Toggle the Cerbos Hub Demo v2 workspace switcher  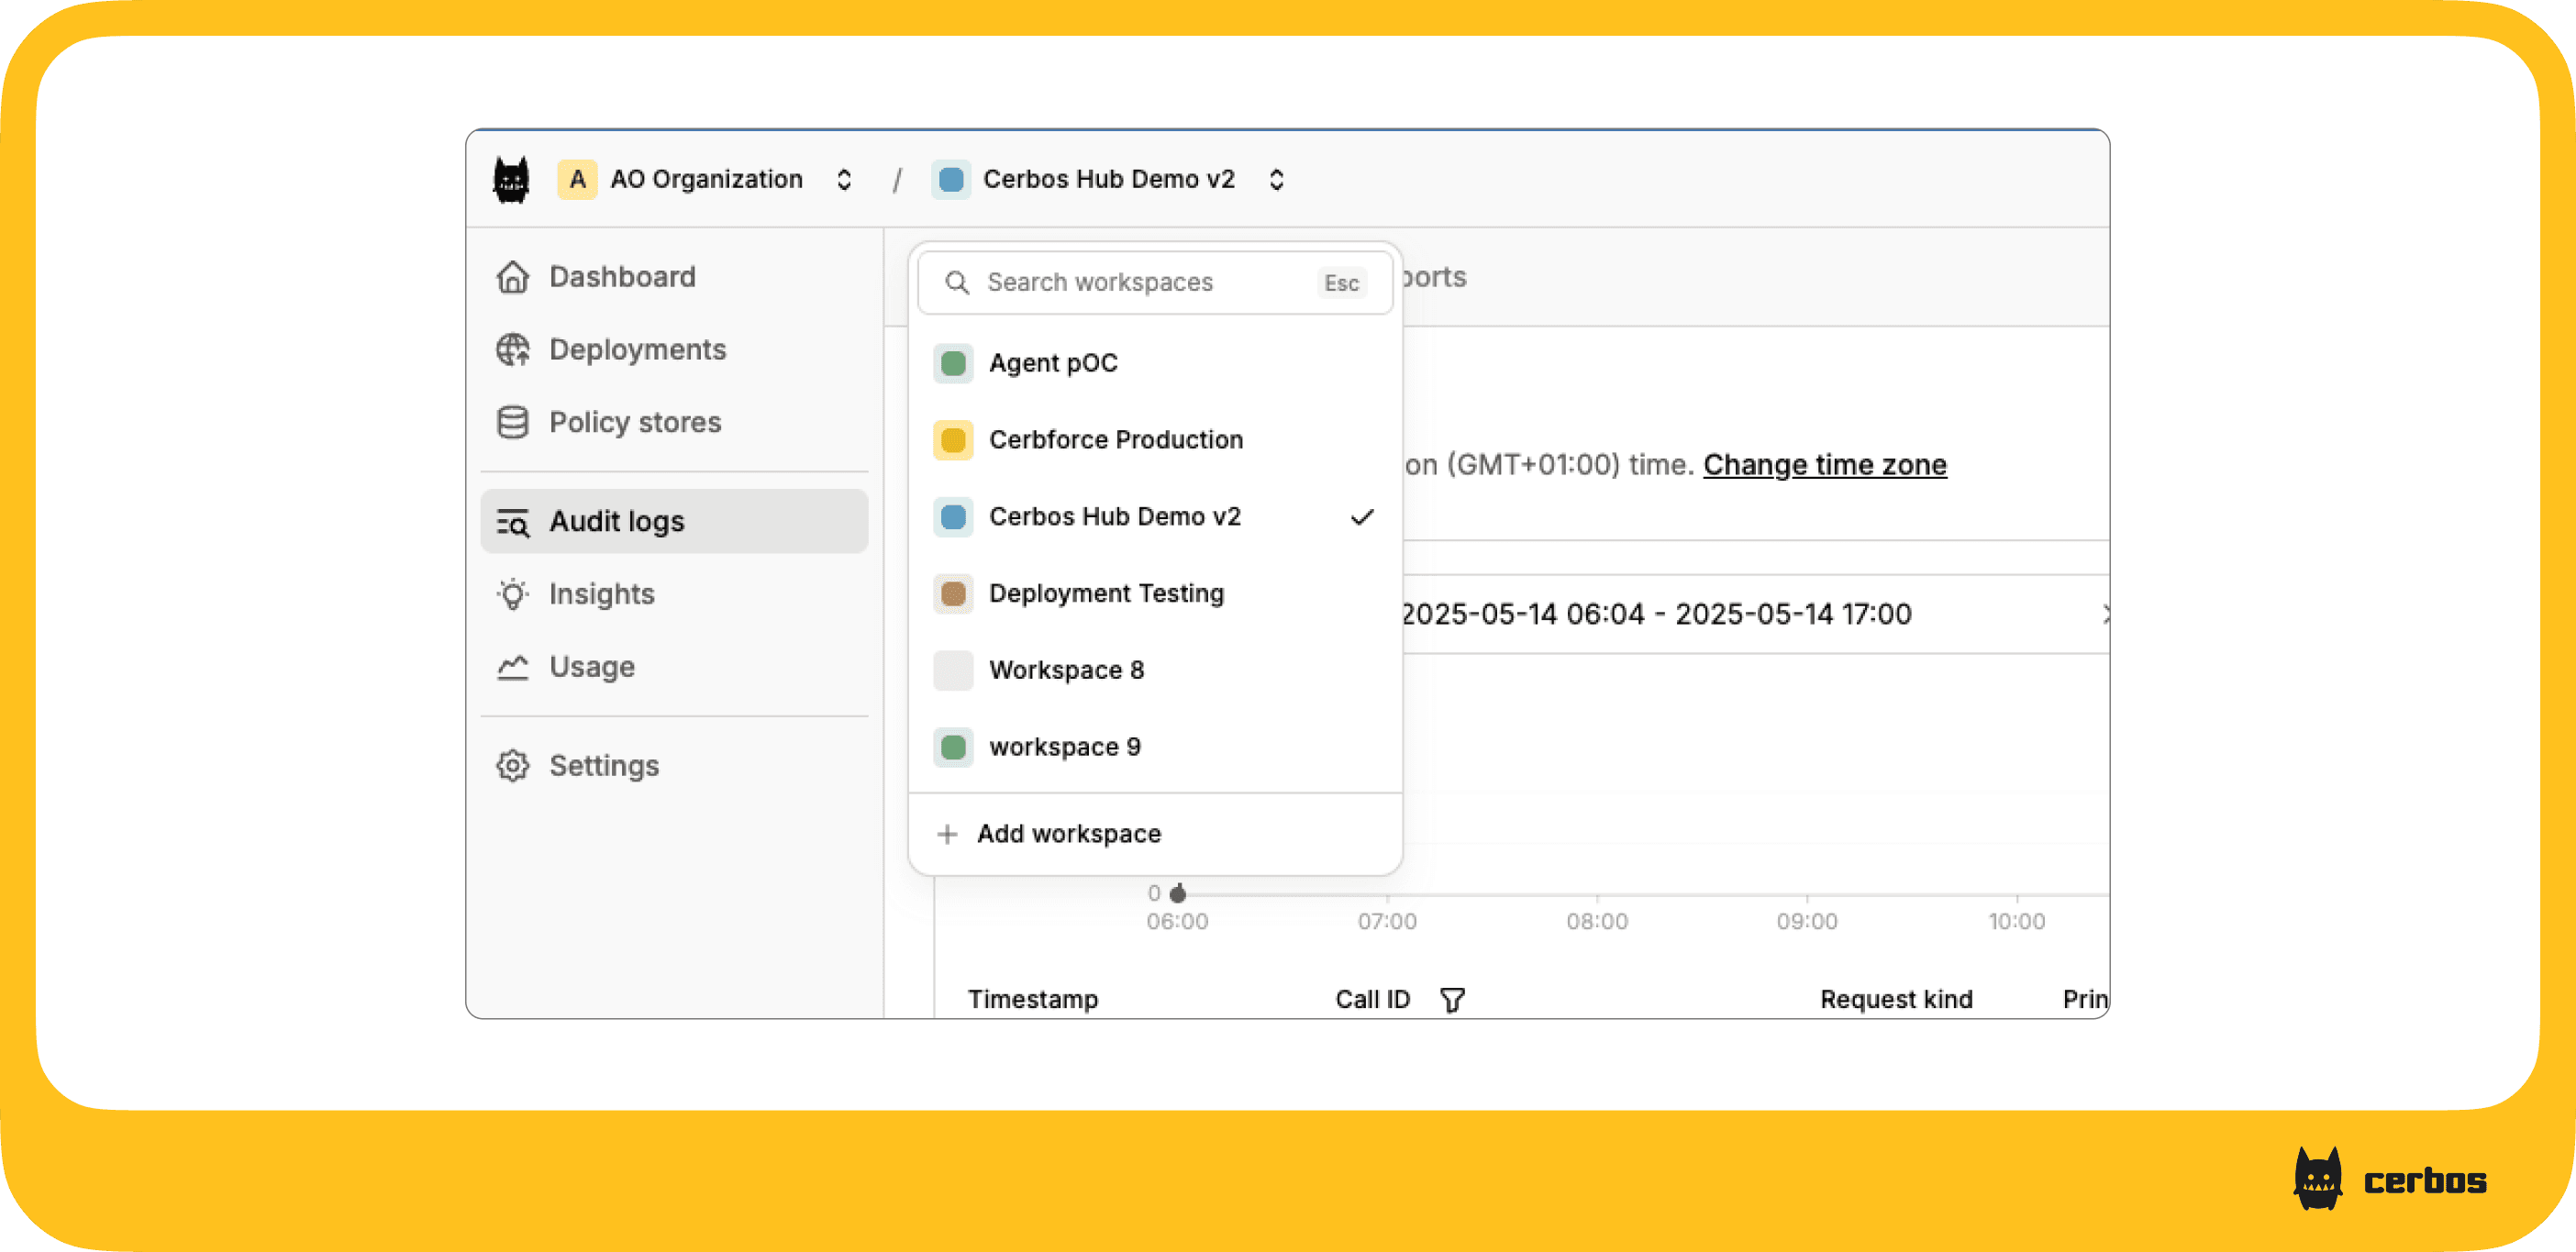click(x=1276, y=180)
